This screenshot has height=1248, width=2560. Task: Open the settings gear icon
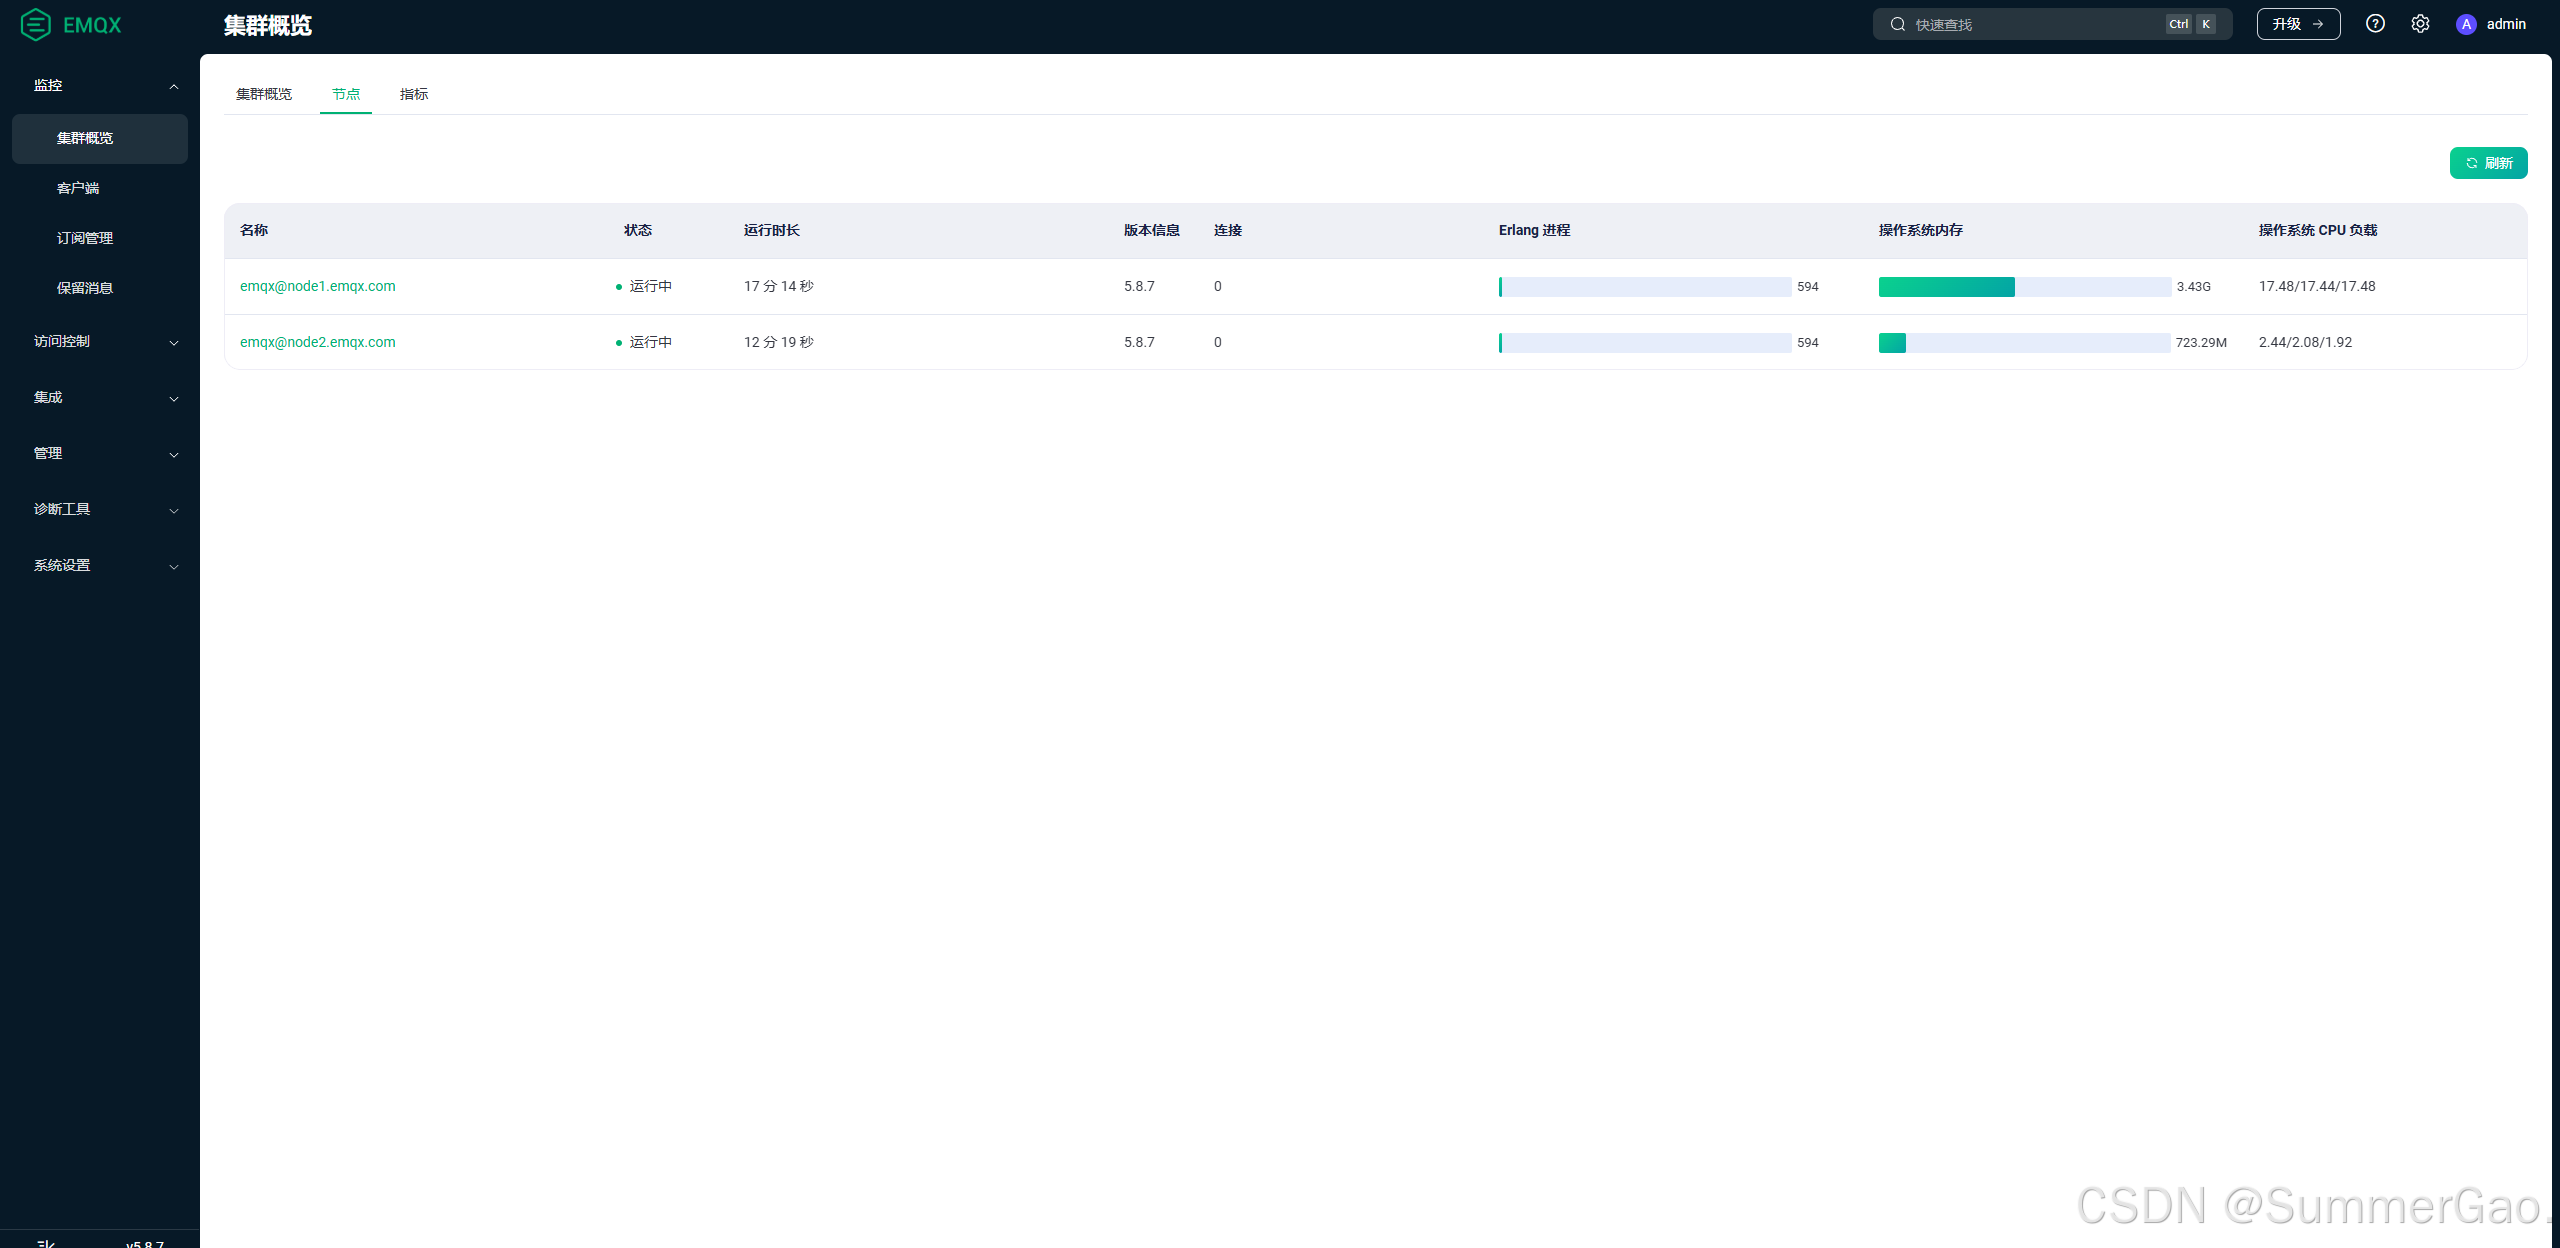[x=2420, y=24]
